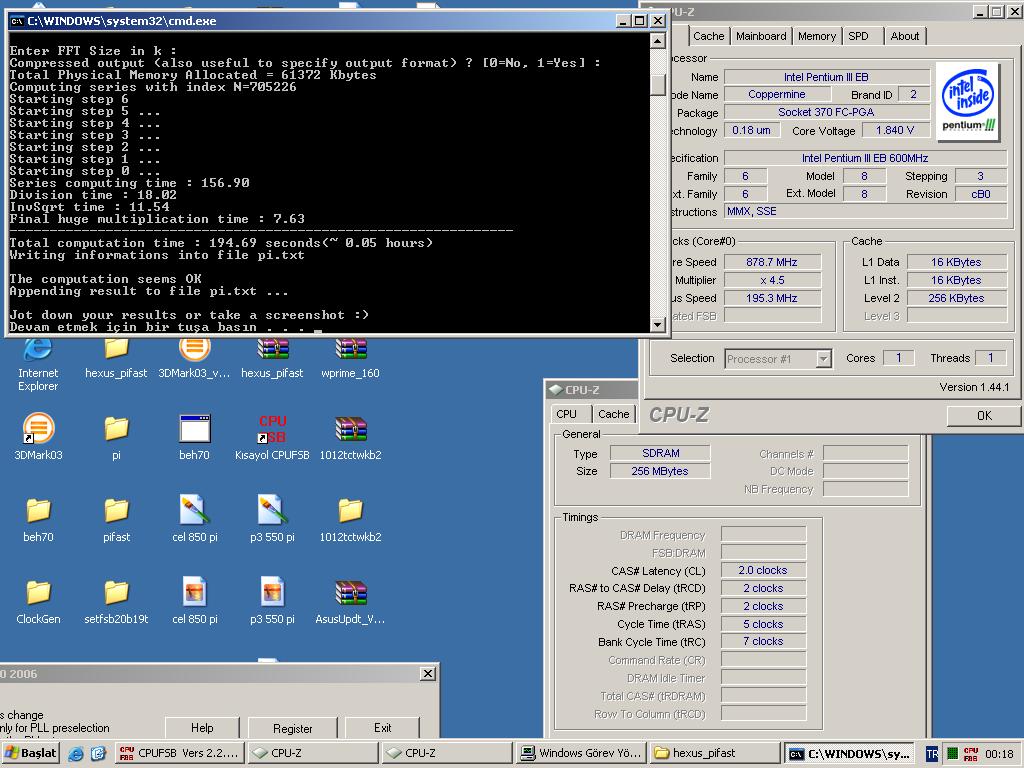This screenshot has width=1024, height=768.
Task: Switch to C:\WINDOWS\sy... taskbar button
Action: pos(850,753)
